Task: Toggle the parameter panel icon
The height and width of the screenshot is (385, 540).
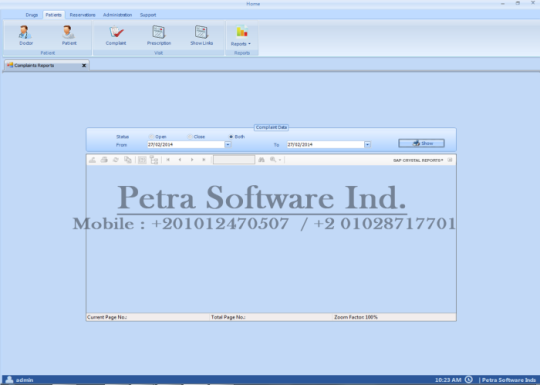Action: [x=142, y=160]
